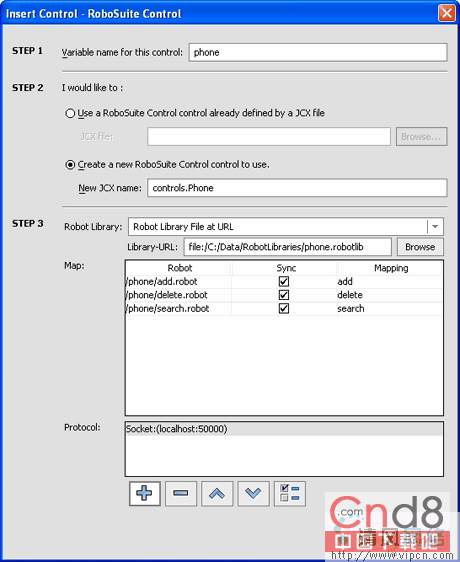Uncheck Sync for /phone/delete.robot
This screenshot has width=460, height=562.
click(284, 295)
